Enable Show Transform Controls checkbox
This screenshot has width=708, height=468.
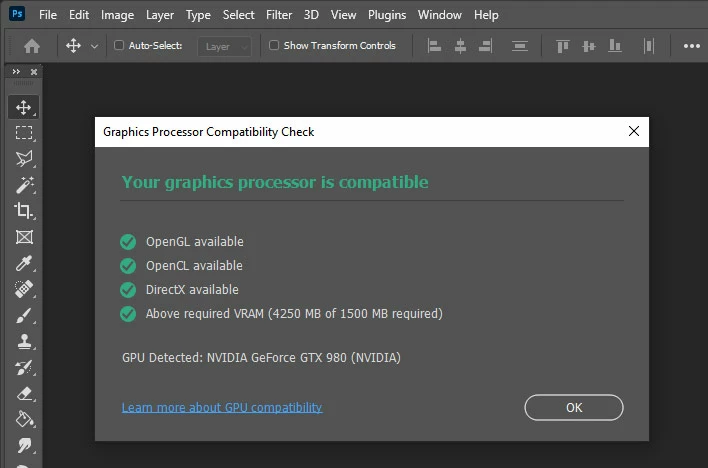point(274,45)
